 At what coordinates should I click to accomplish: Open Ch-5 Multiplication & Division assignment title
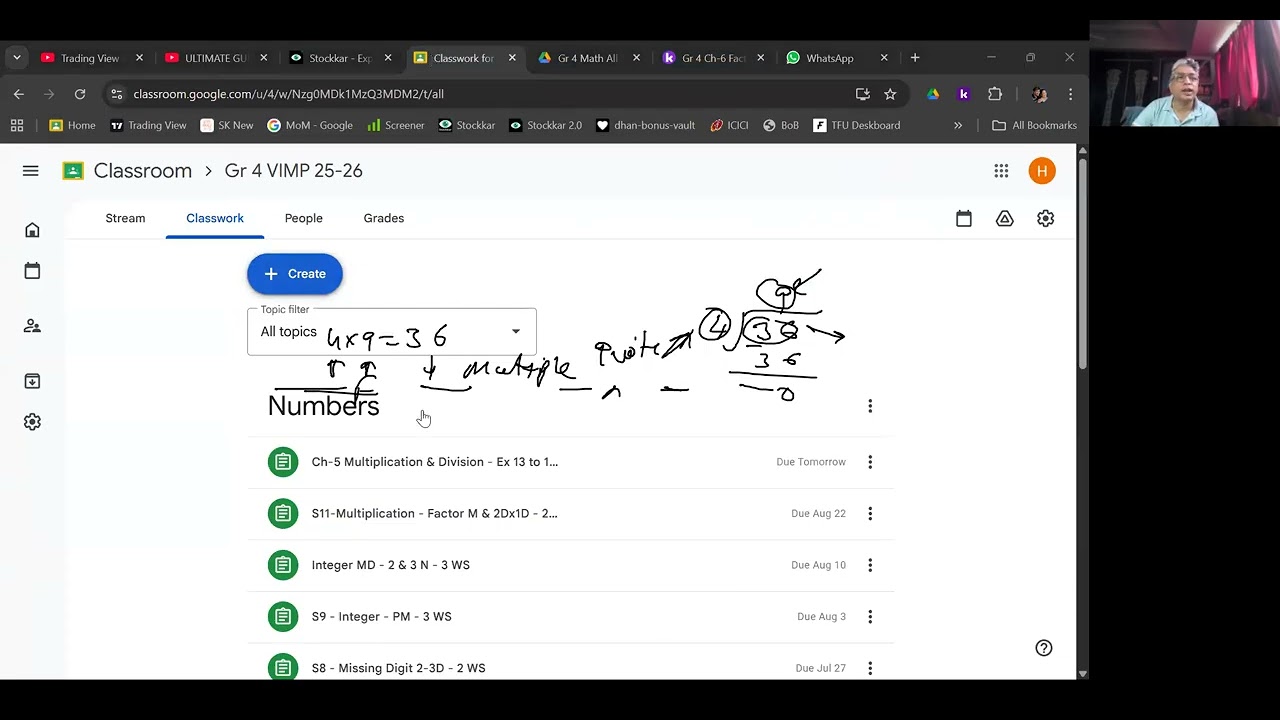434,462
